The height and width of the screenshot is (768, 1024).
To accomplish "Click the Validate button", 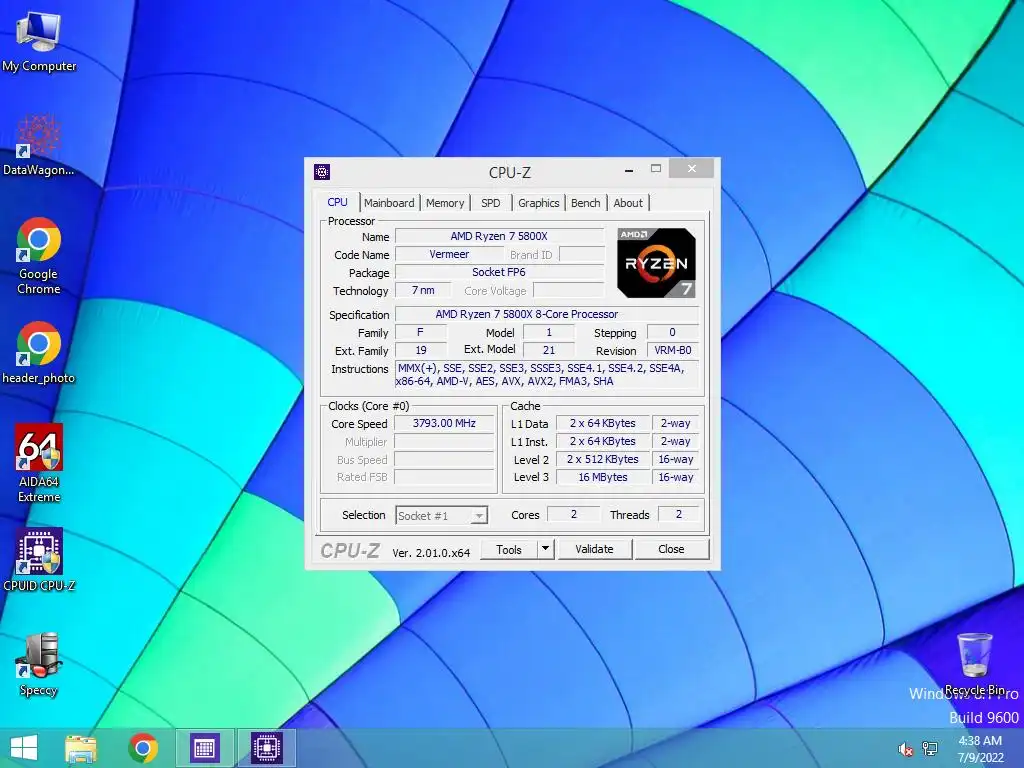I will [x=594, y=549].
